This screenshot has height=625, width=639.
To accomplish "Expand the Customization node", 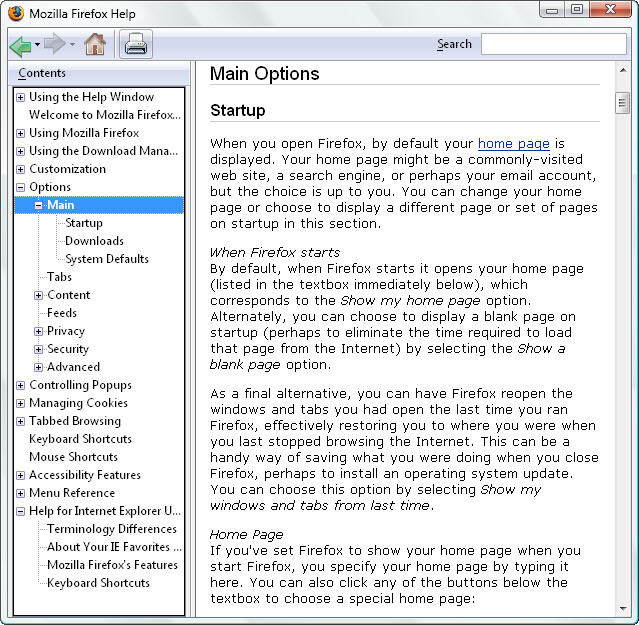I will 20,169.
